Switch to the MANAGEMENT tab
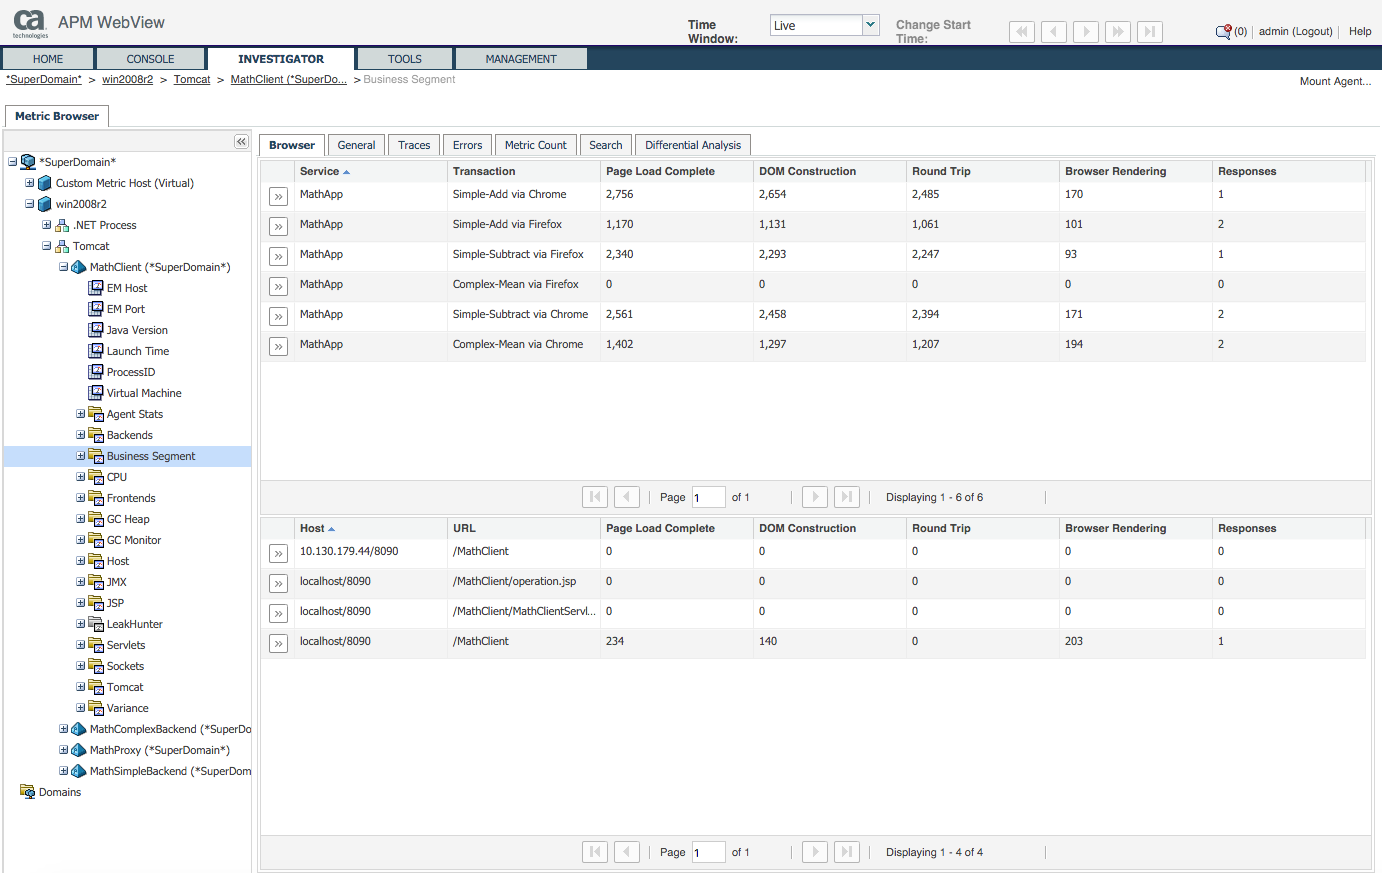 point(521,59)
